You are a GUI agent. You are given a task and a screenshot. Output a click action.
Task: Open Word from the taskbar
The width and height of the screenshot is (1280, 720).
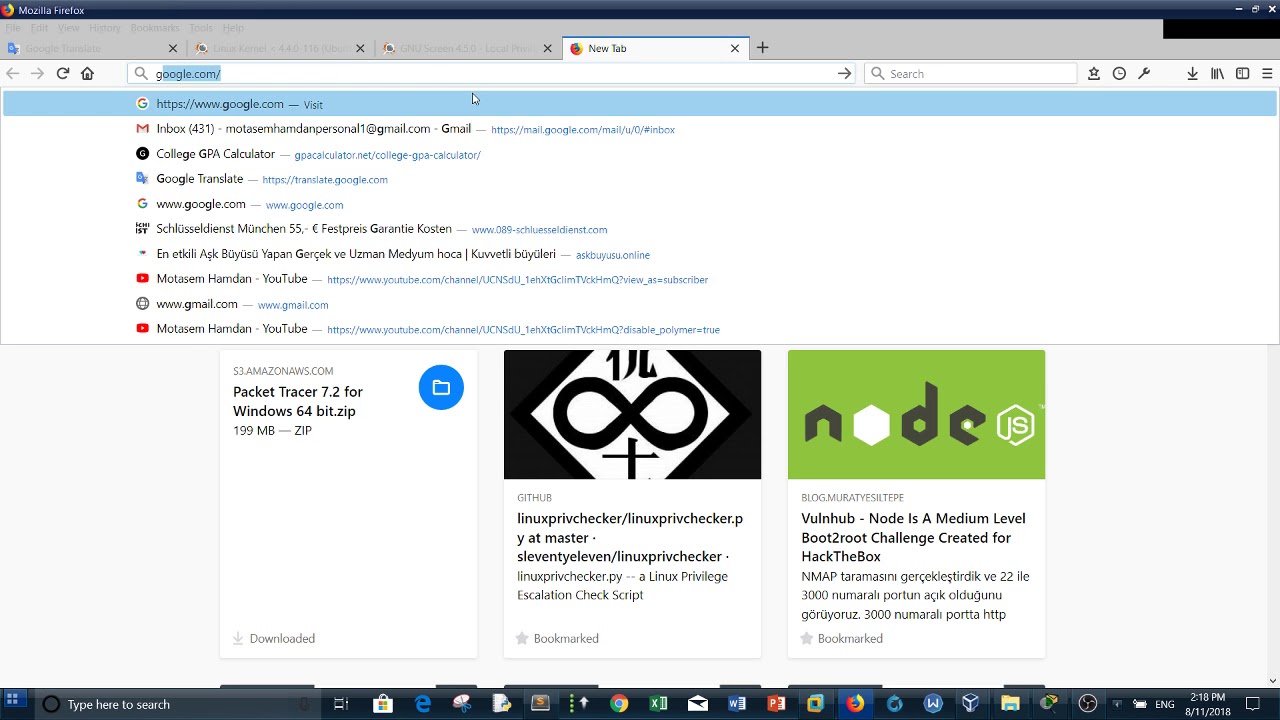click(x=737, y=704)
